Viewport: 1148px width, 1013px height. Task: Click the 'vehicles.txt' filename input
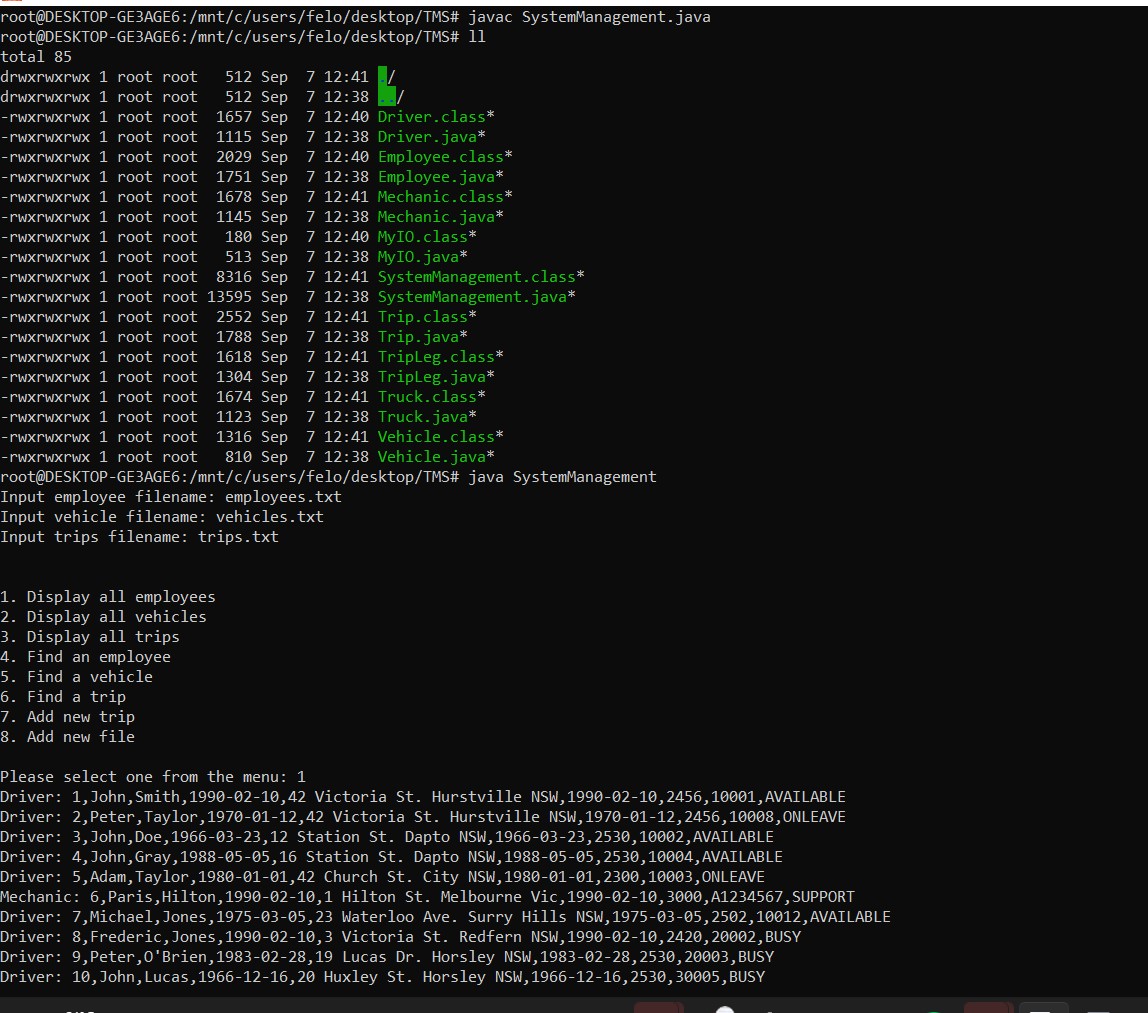click(269, 517)
